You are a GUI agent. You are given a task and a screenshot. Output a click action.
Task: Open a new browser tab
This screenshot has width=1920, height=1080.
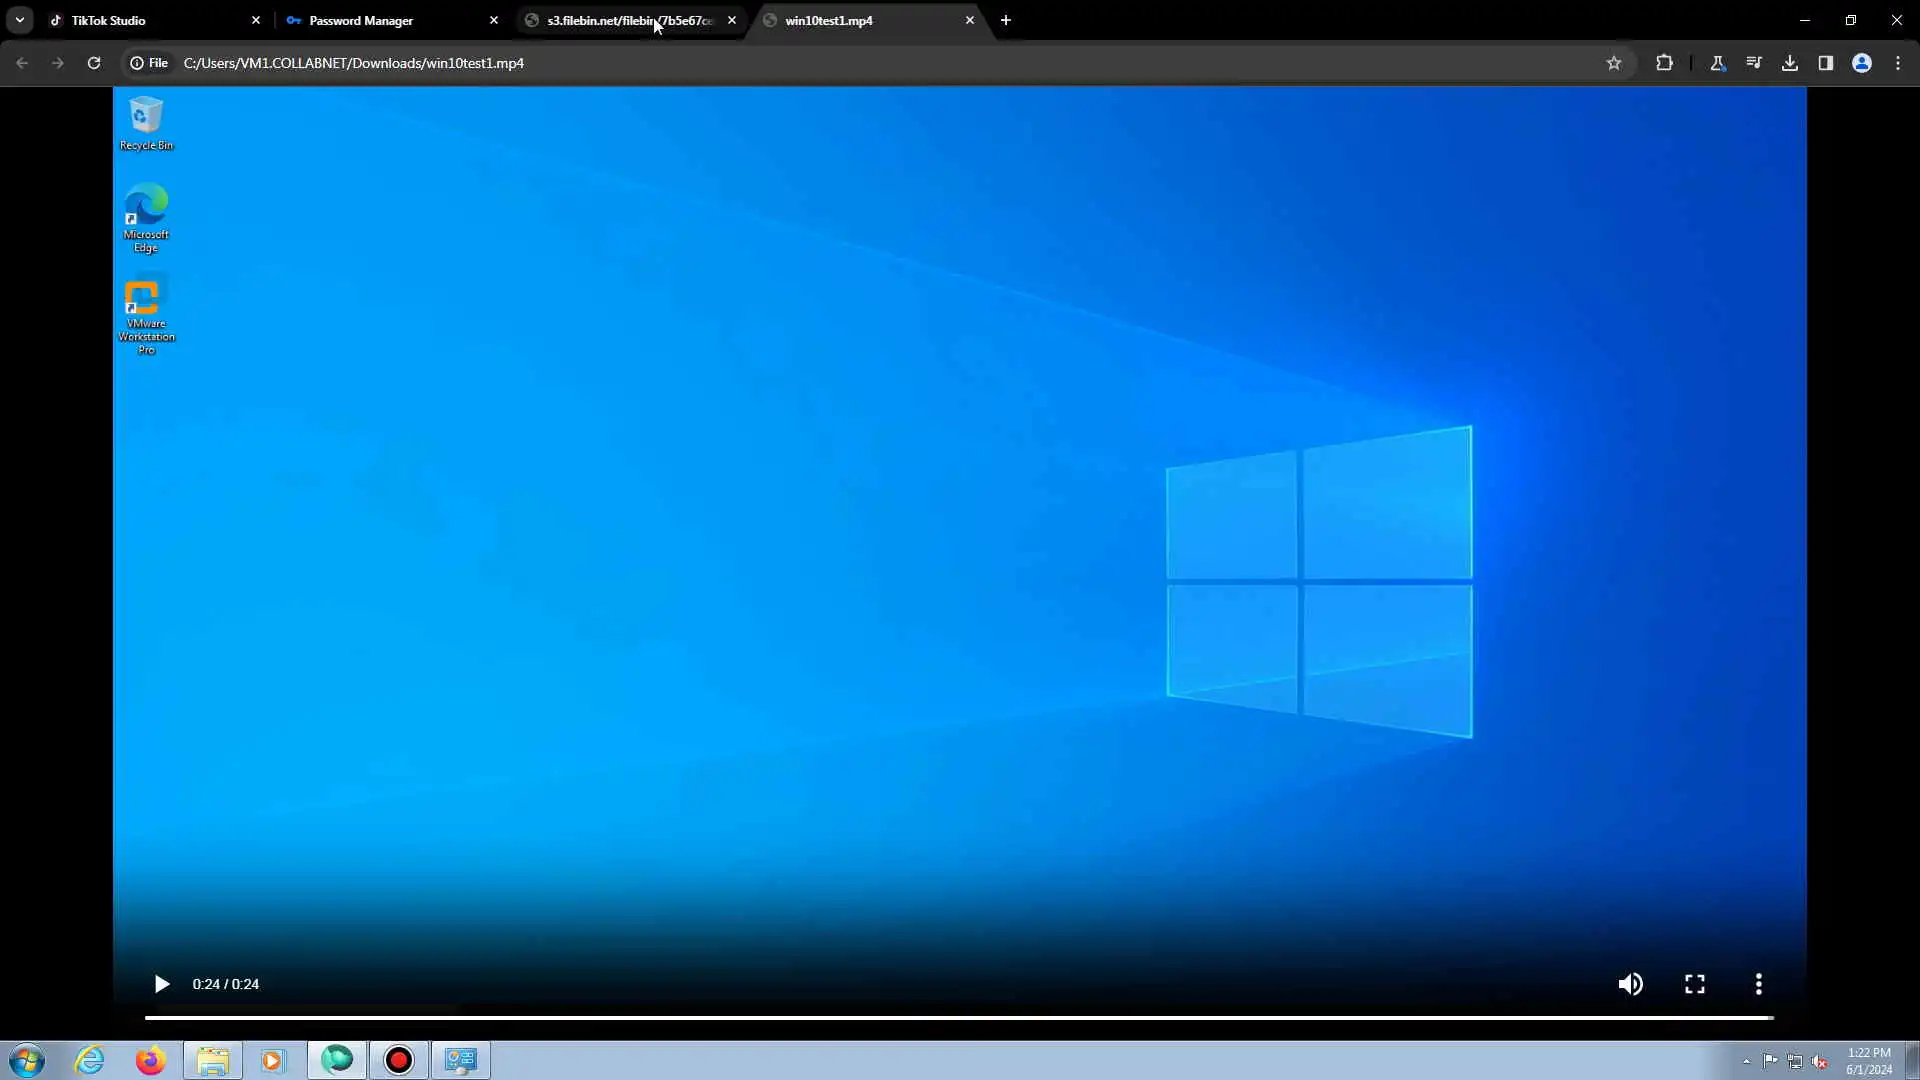(1005, 20)
